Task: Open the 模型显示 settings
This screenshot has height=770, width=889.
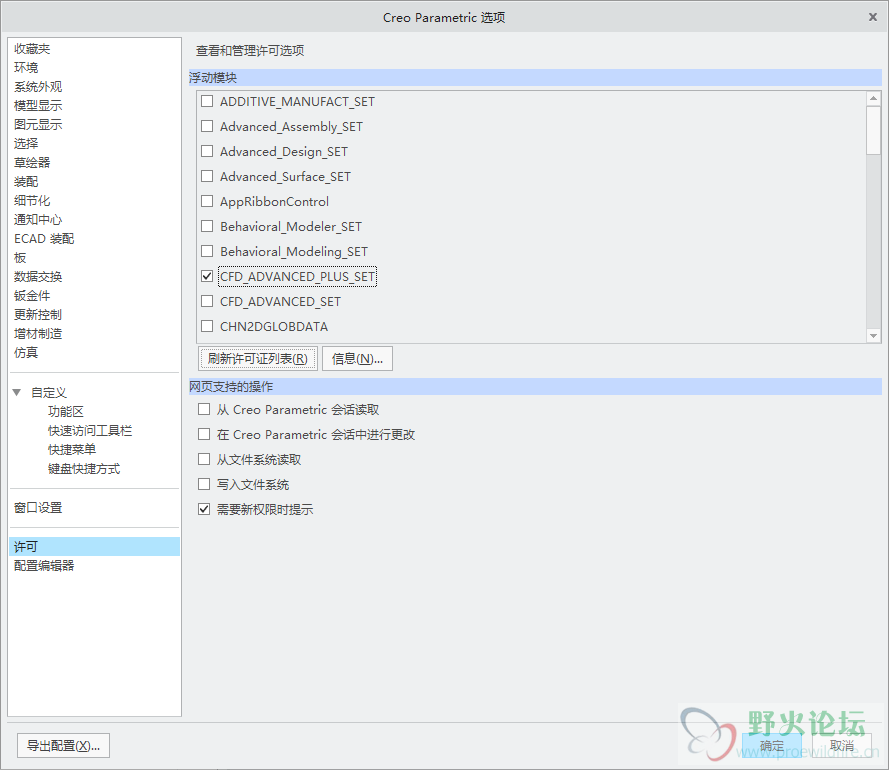Action: click(38, 105)
